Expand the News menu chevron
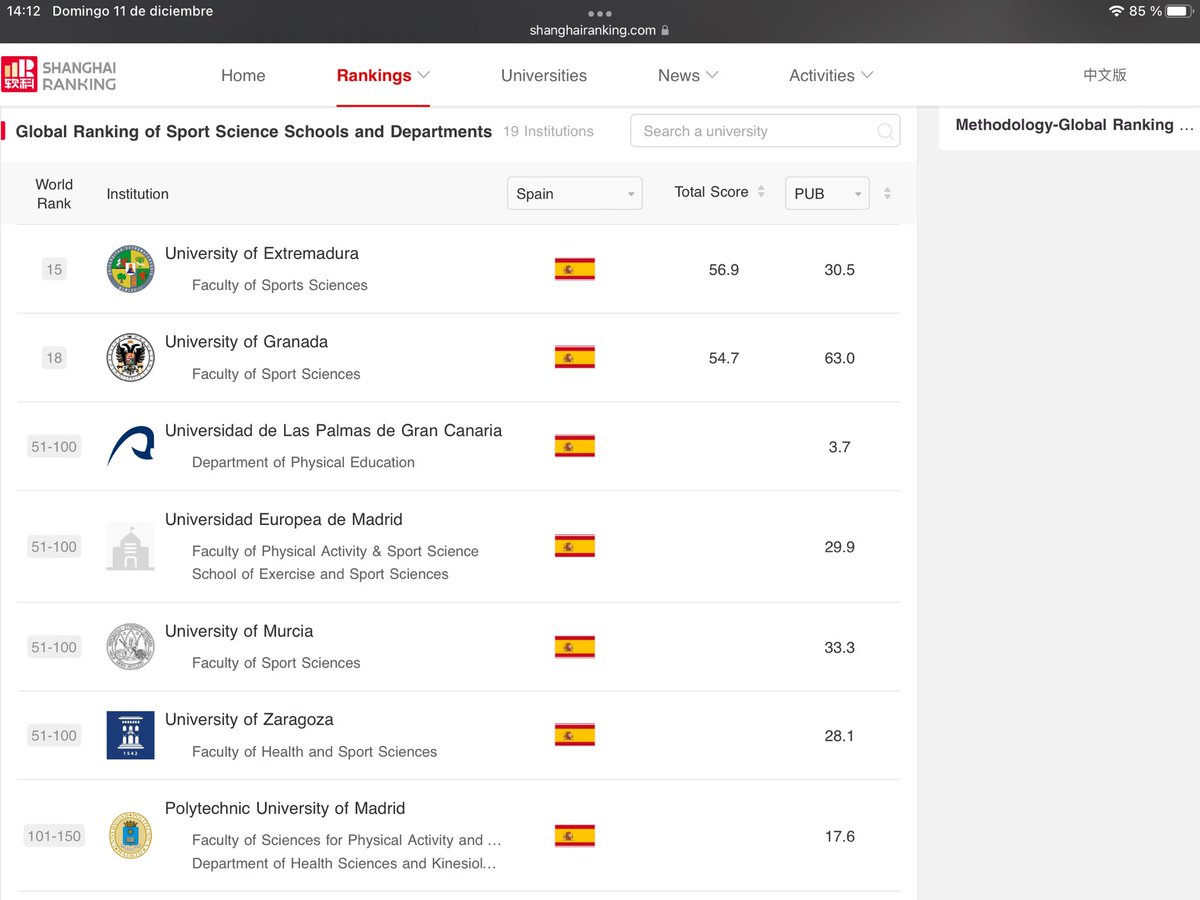Image resolution: width=1200 pixels, height=900 pixels. [712, 75]
